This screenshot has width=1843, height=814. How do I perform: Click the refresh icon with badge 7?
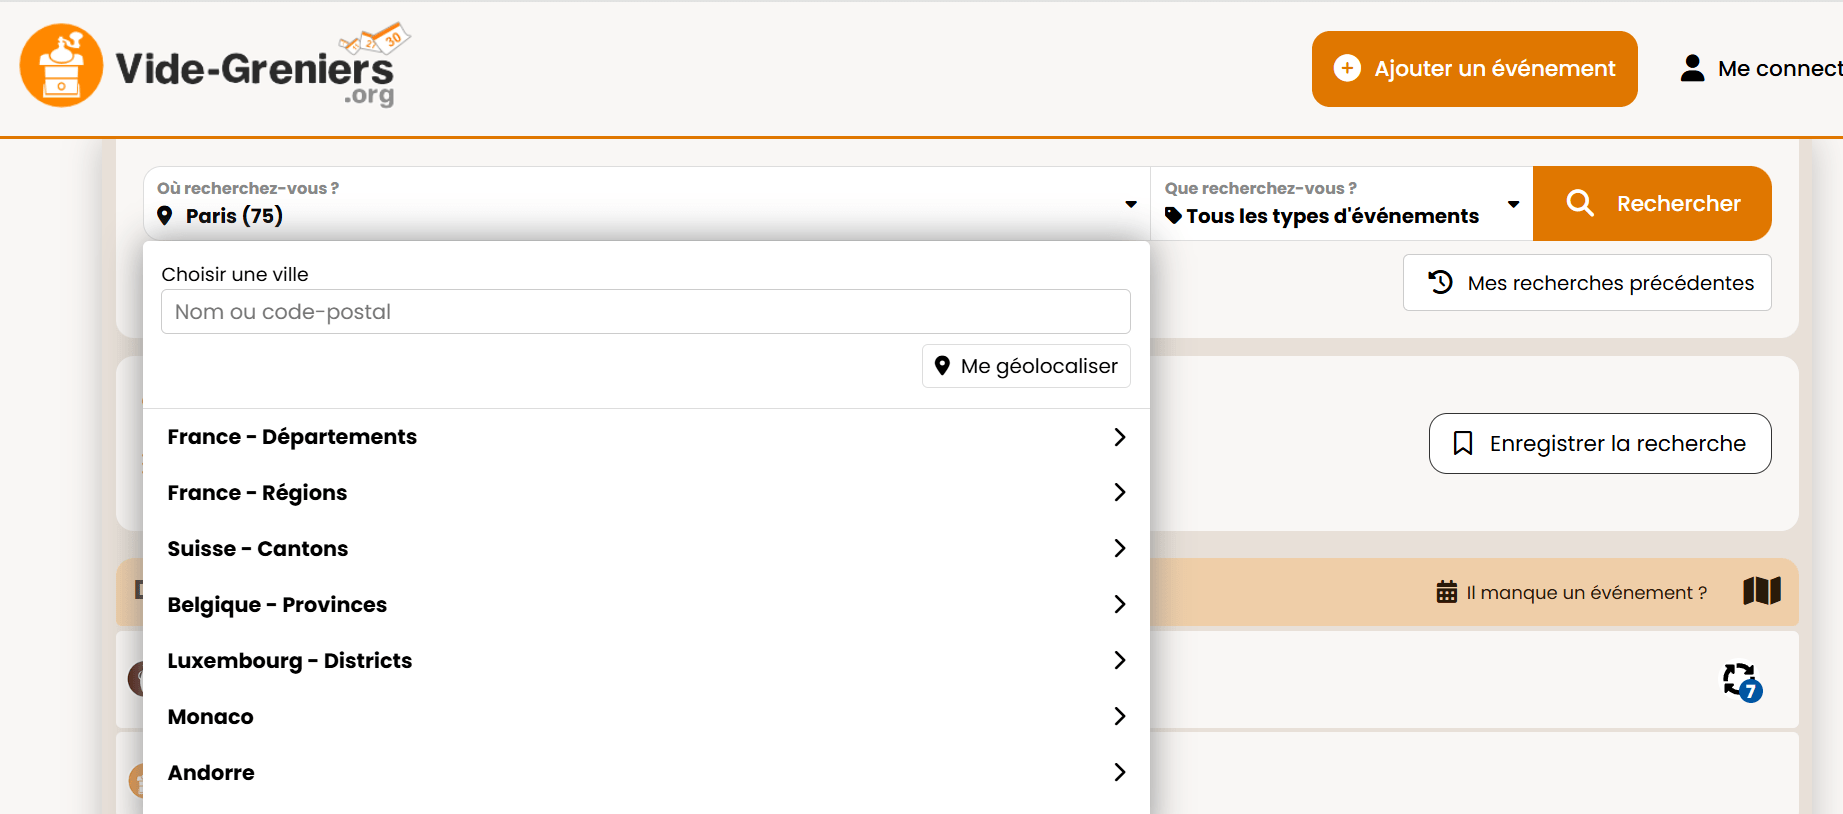click(x=1741, y=681)
